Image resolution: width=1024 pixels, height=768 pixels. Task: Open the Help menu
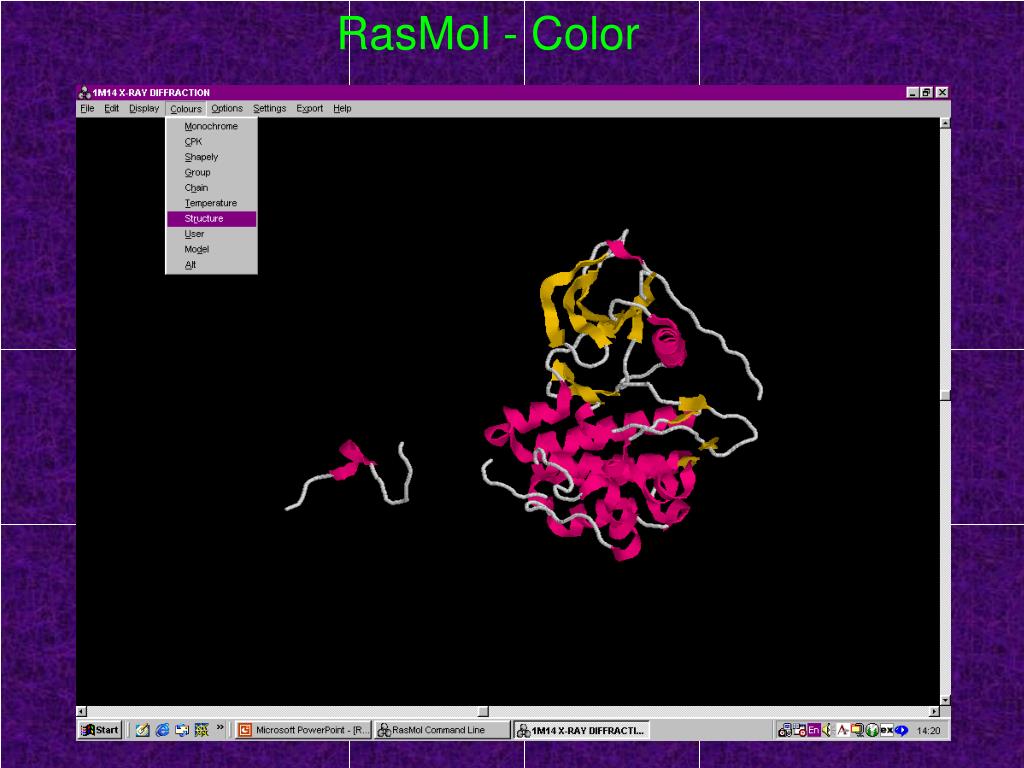[342, 108]
